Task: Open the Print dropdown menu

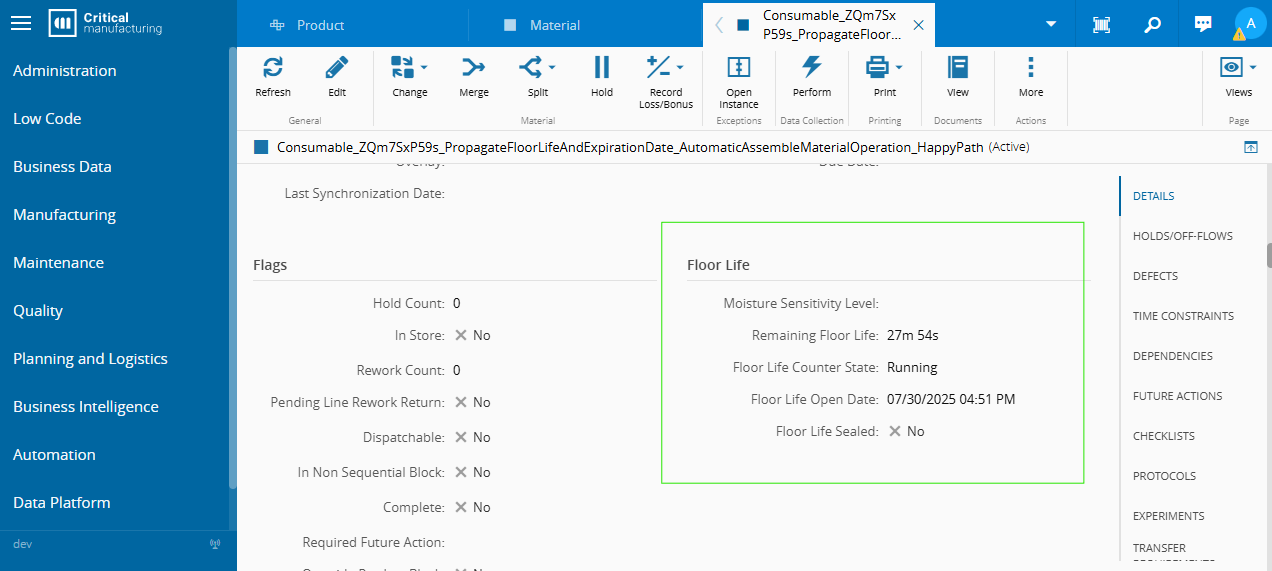Action: [899, 68]
